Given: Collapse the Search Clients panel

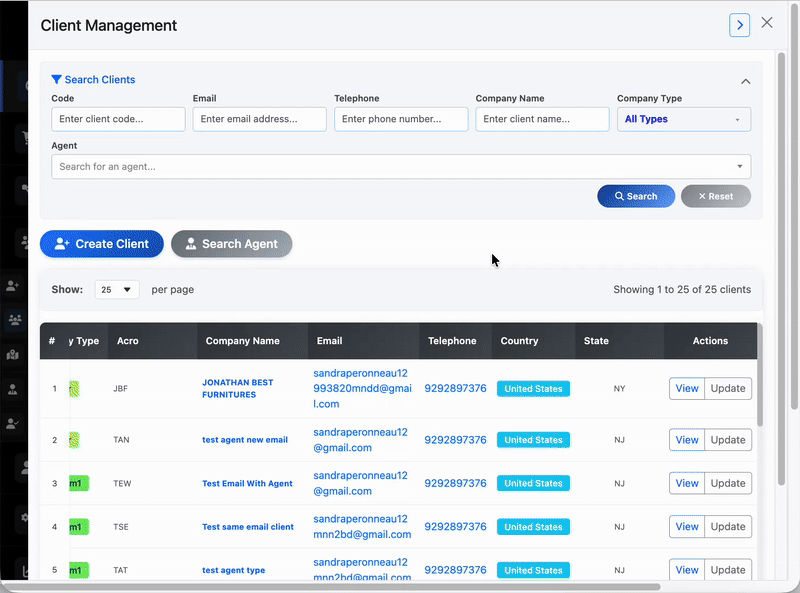Looking at the screenshot, I should 745,81.
